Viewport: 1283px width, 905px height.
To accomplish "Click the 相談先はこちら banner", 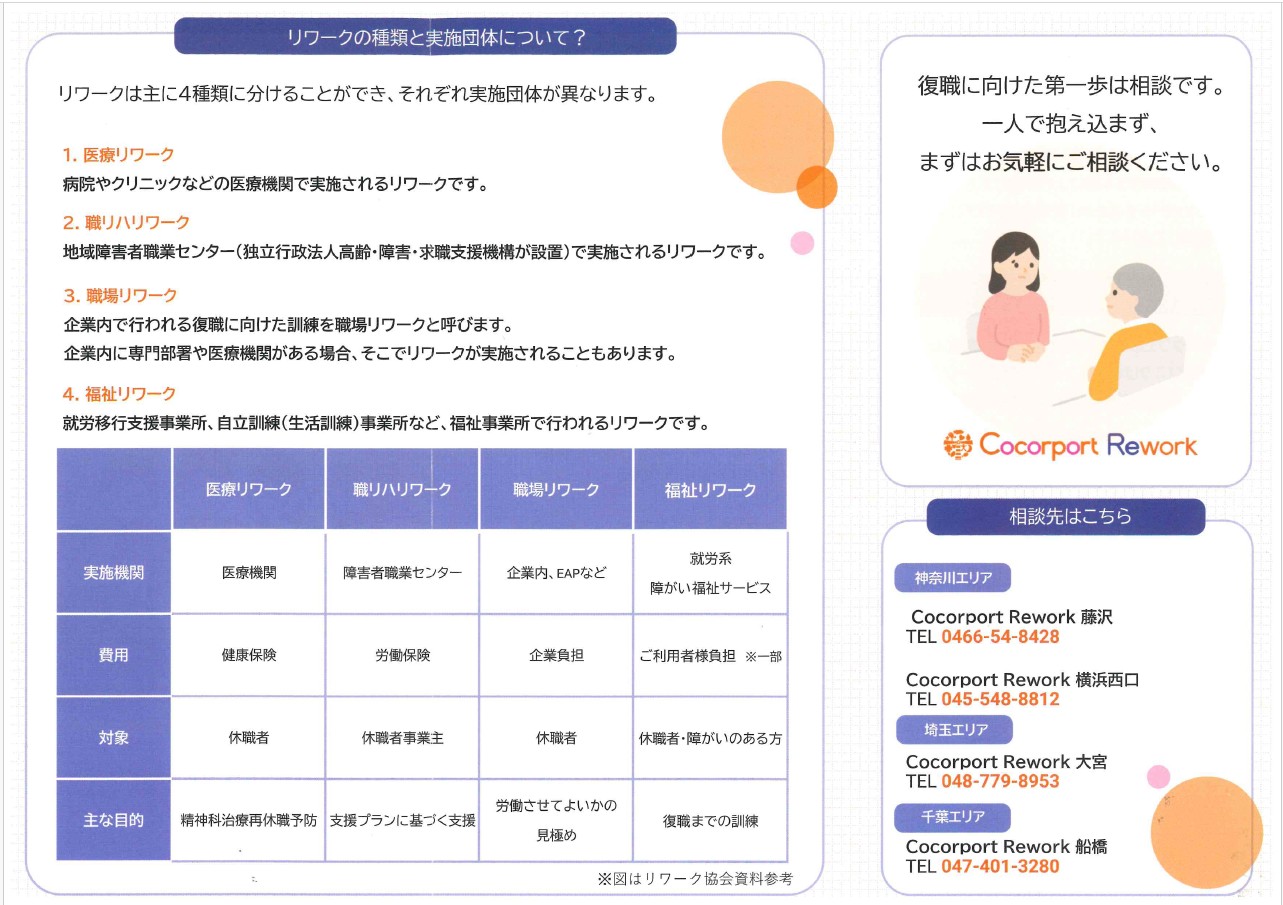I will click(1066, 517).
